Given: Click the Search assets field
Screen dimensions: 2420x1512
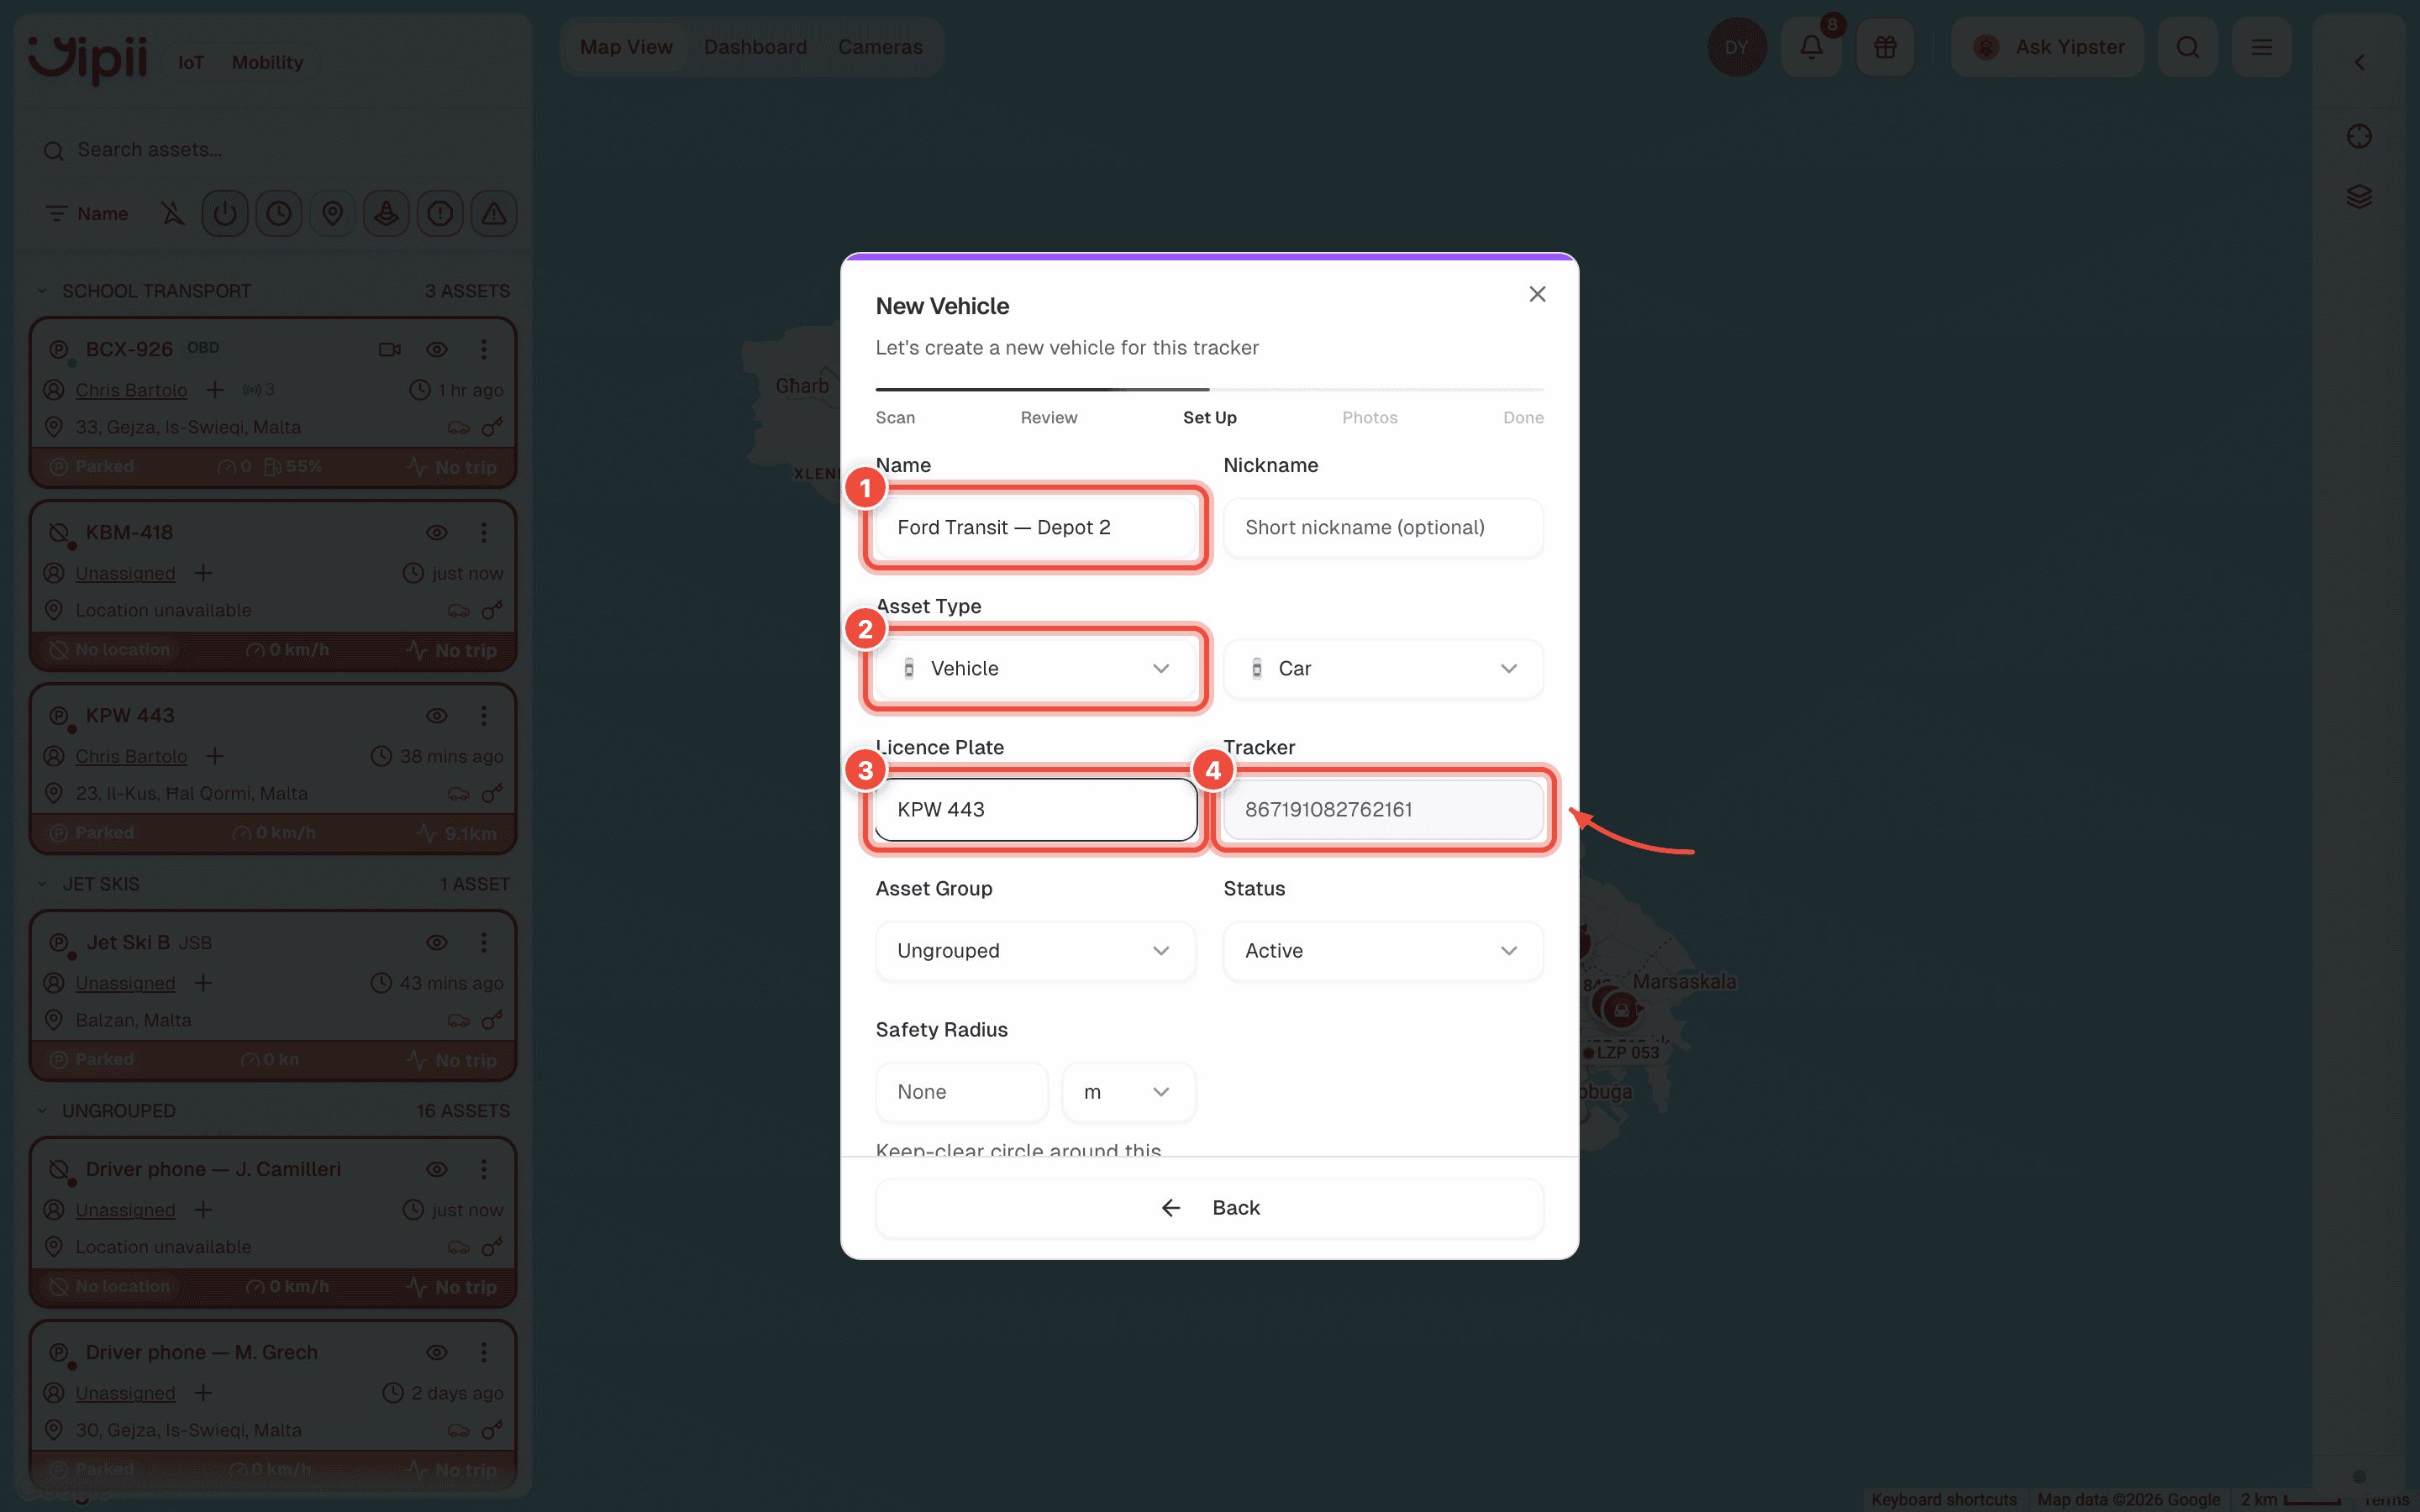Looking at the screenshot, I should pyautogui.click(x=273, y=150).
